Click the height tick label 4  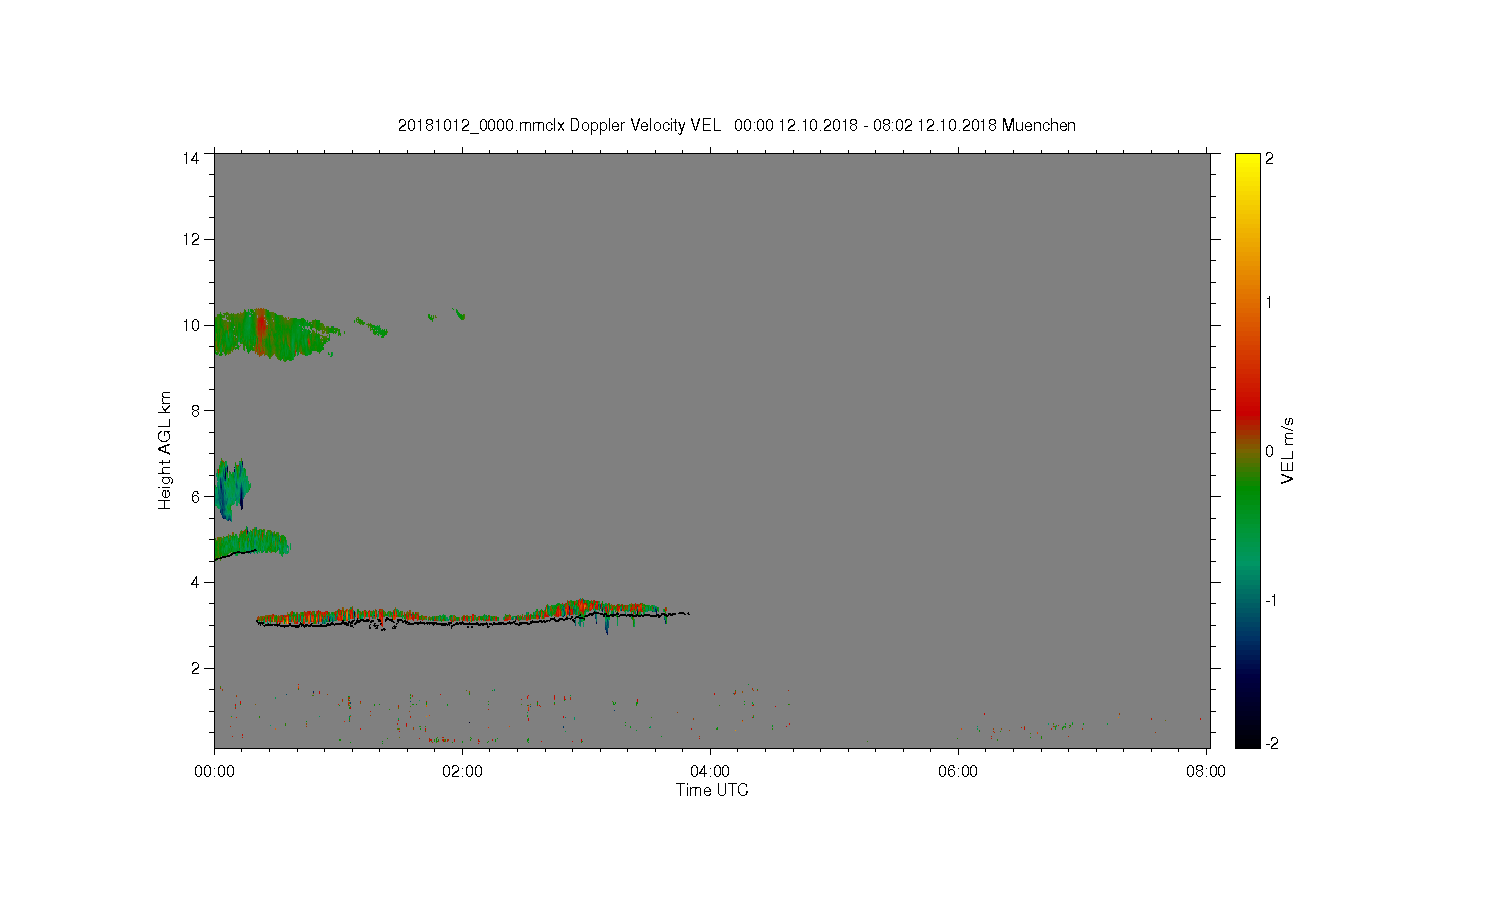(196, 582)
